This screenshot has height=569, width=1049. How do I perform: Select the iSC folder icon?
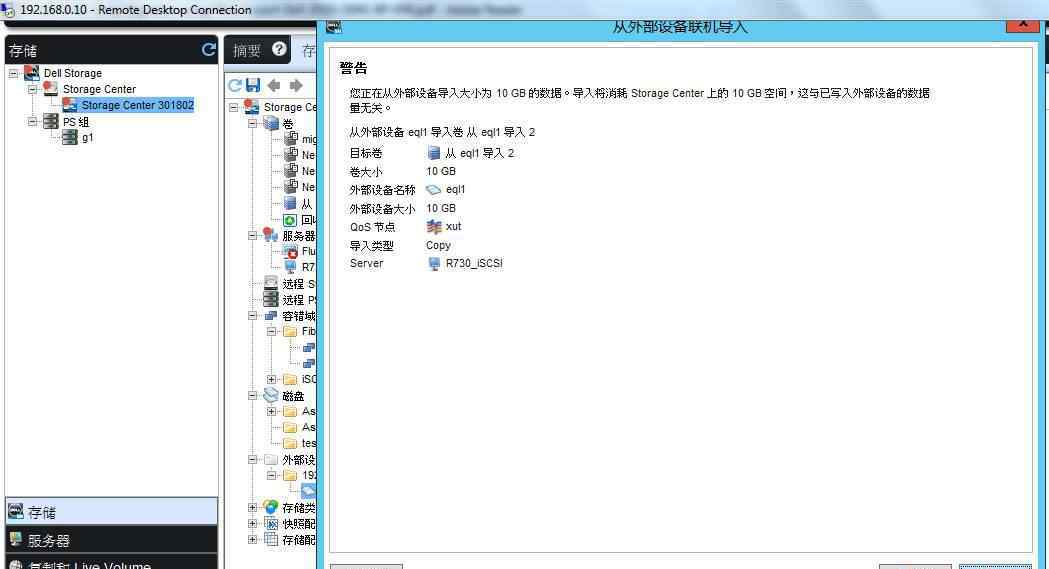pyautogui.click(x=290, y=379)
